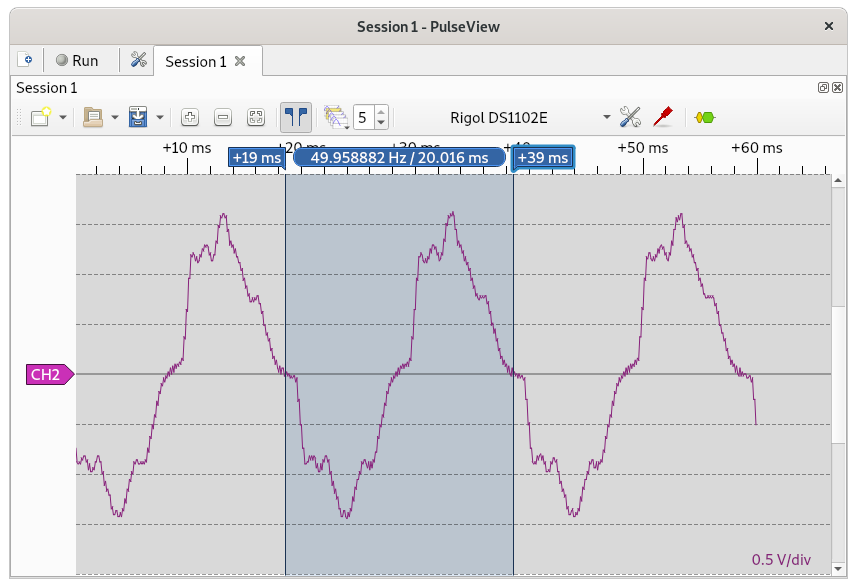Expand the save options dropdown arrow
The image size is (857, 588).
point(160,117)
